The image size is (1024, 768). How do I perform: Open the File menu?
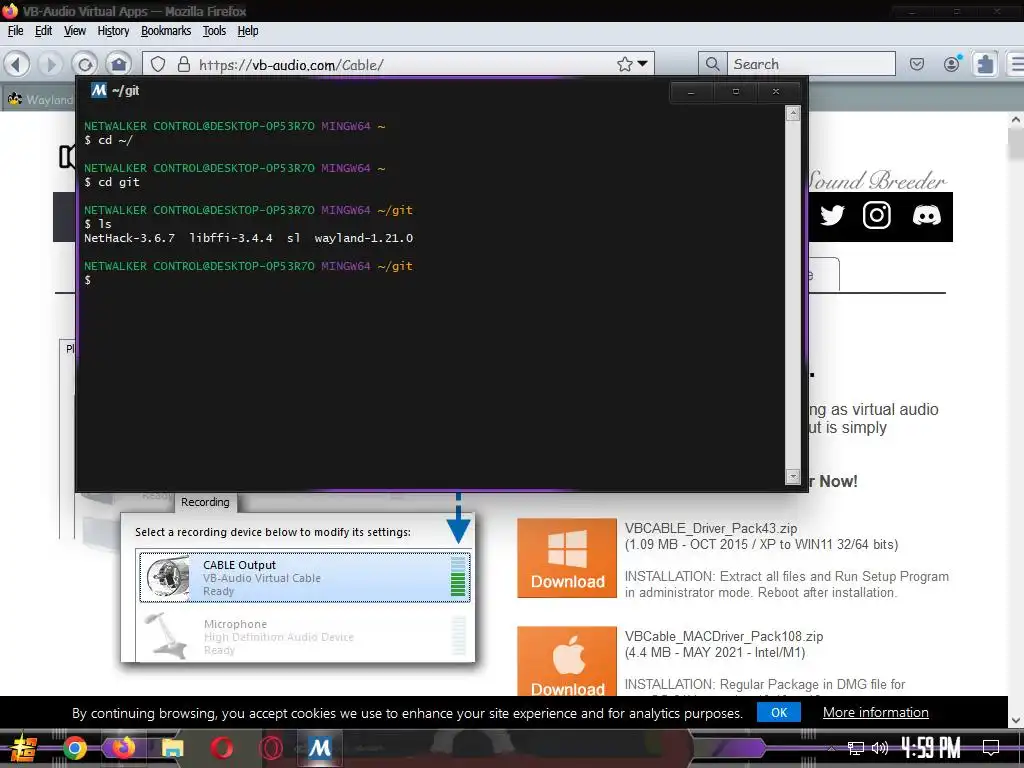click(15, 31)
